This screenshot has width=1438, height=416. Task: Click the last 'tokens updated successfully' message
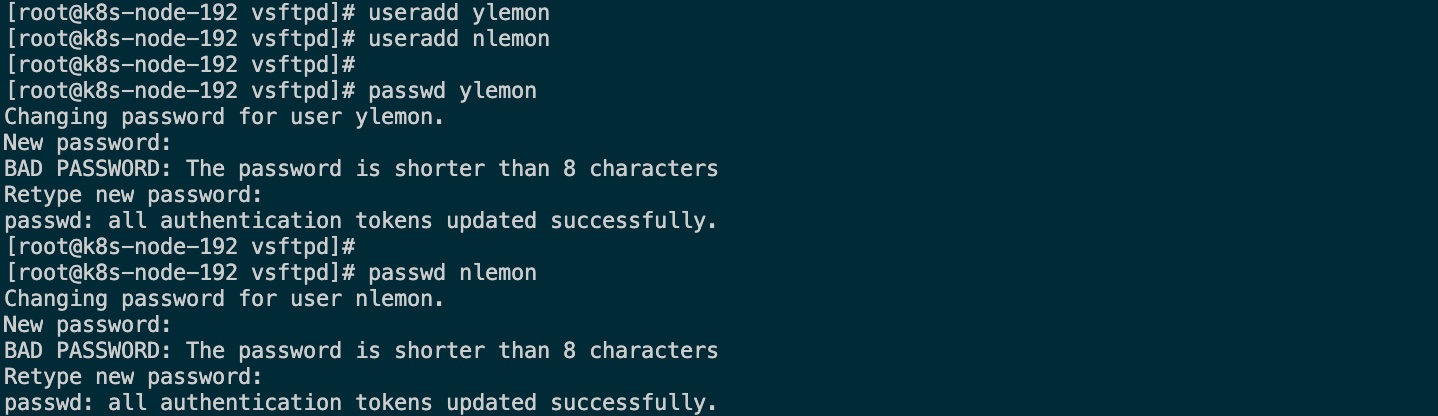(x=361, y=403)
